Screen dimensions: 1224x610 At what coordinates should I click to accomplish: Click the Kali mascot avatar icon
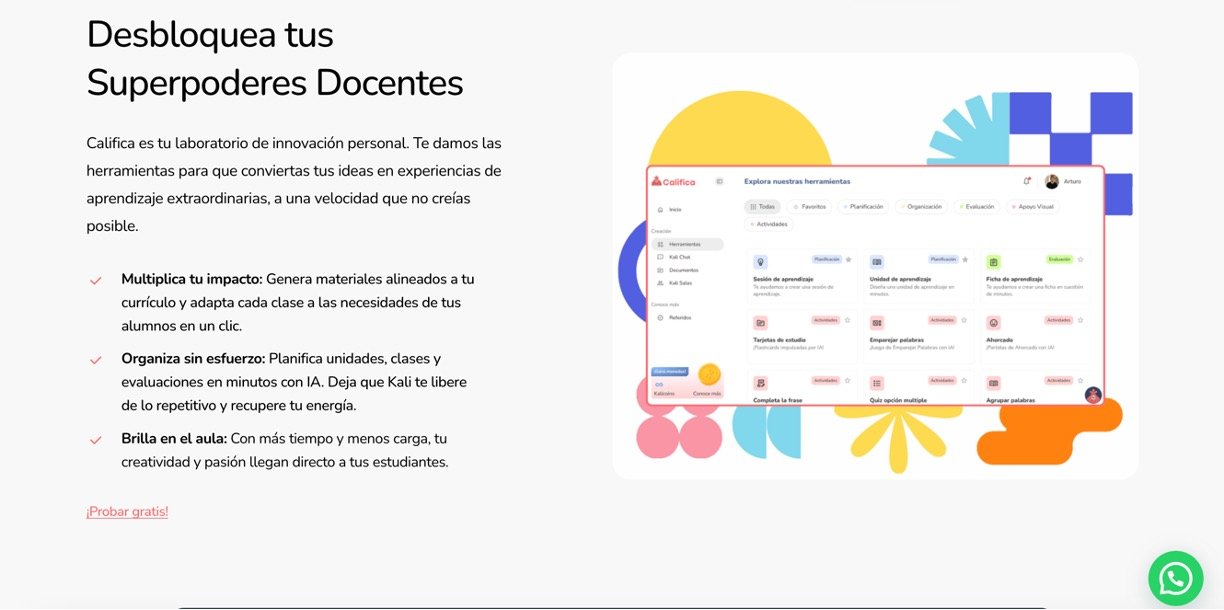click(1093, 394)
